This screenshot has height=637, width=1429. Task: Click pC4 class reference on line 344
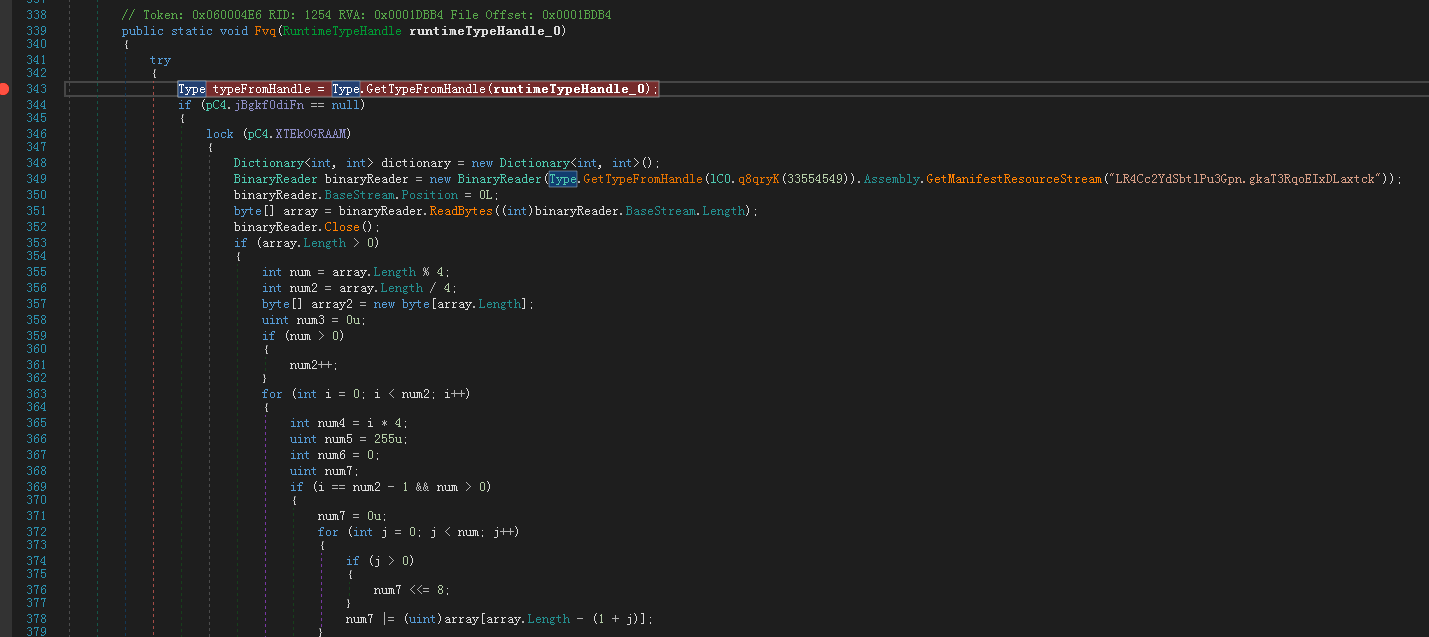click(x=216, y=105)
